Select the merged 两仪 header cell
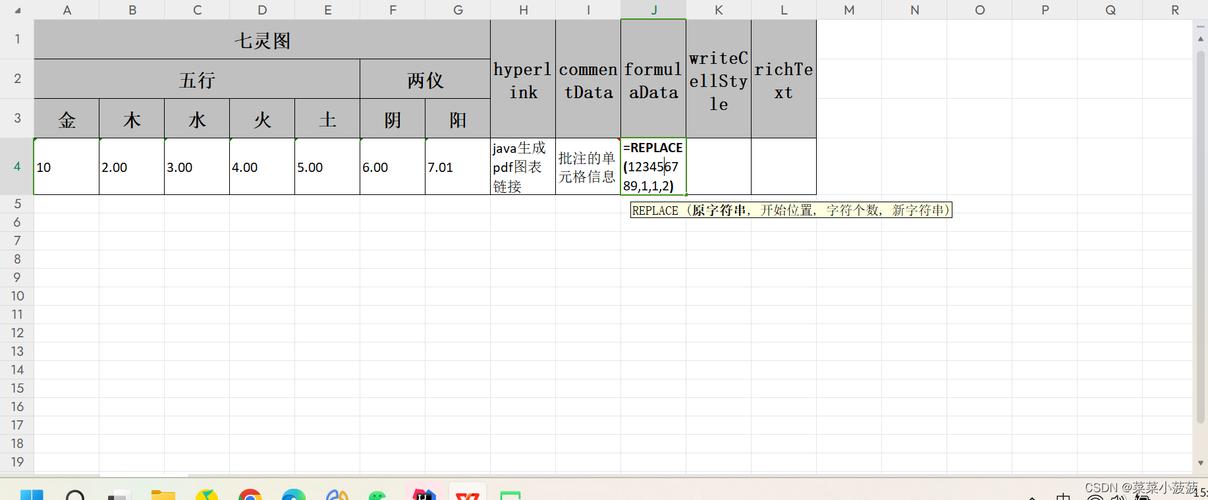 click(425, 79)
